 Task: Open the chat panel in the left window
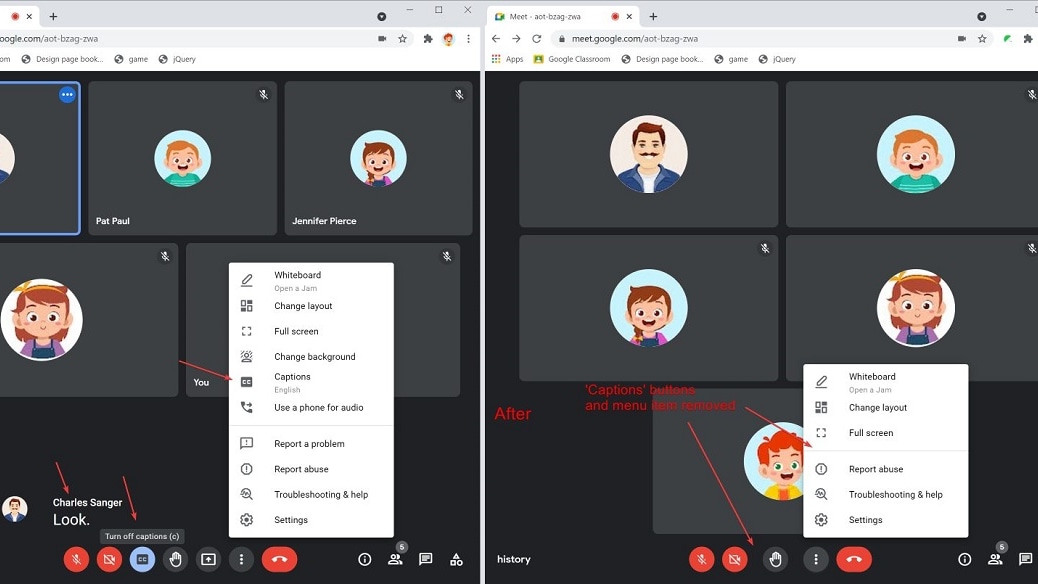425,559
